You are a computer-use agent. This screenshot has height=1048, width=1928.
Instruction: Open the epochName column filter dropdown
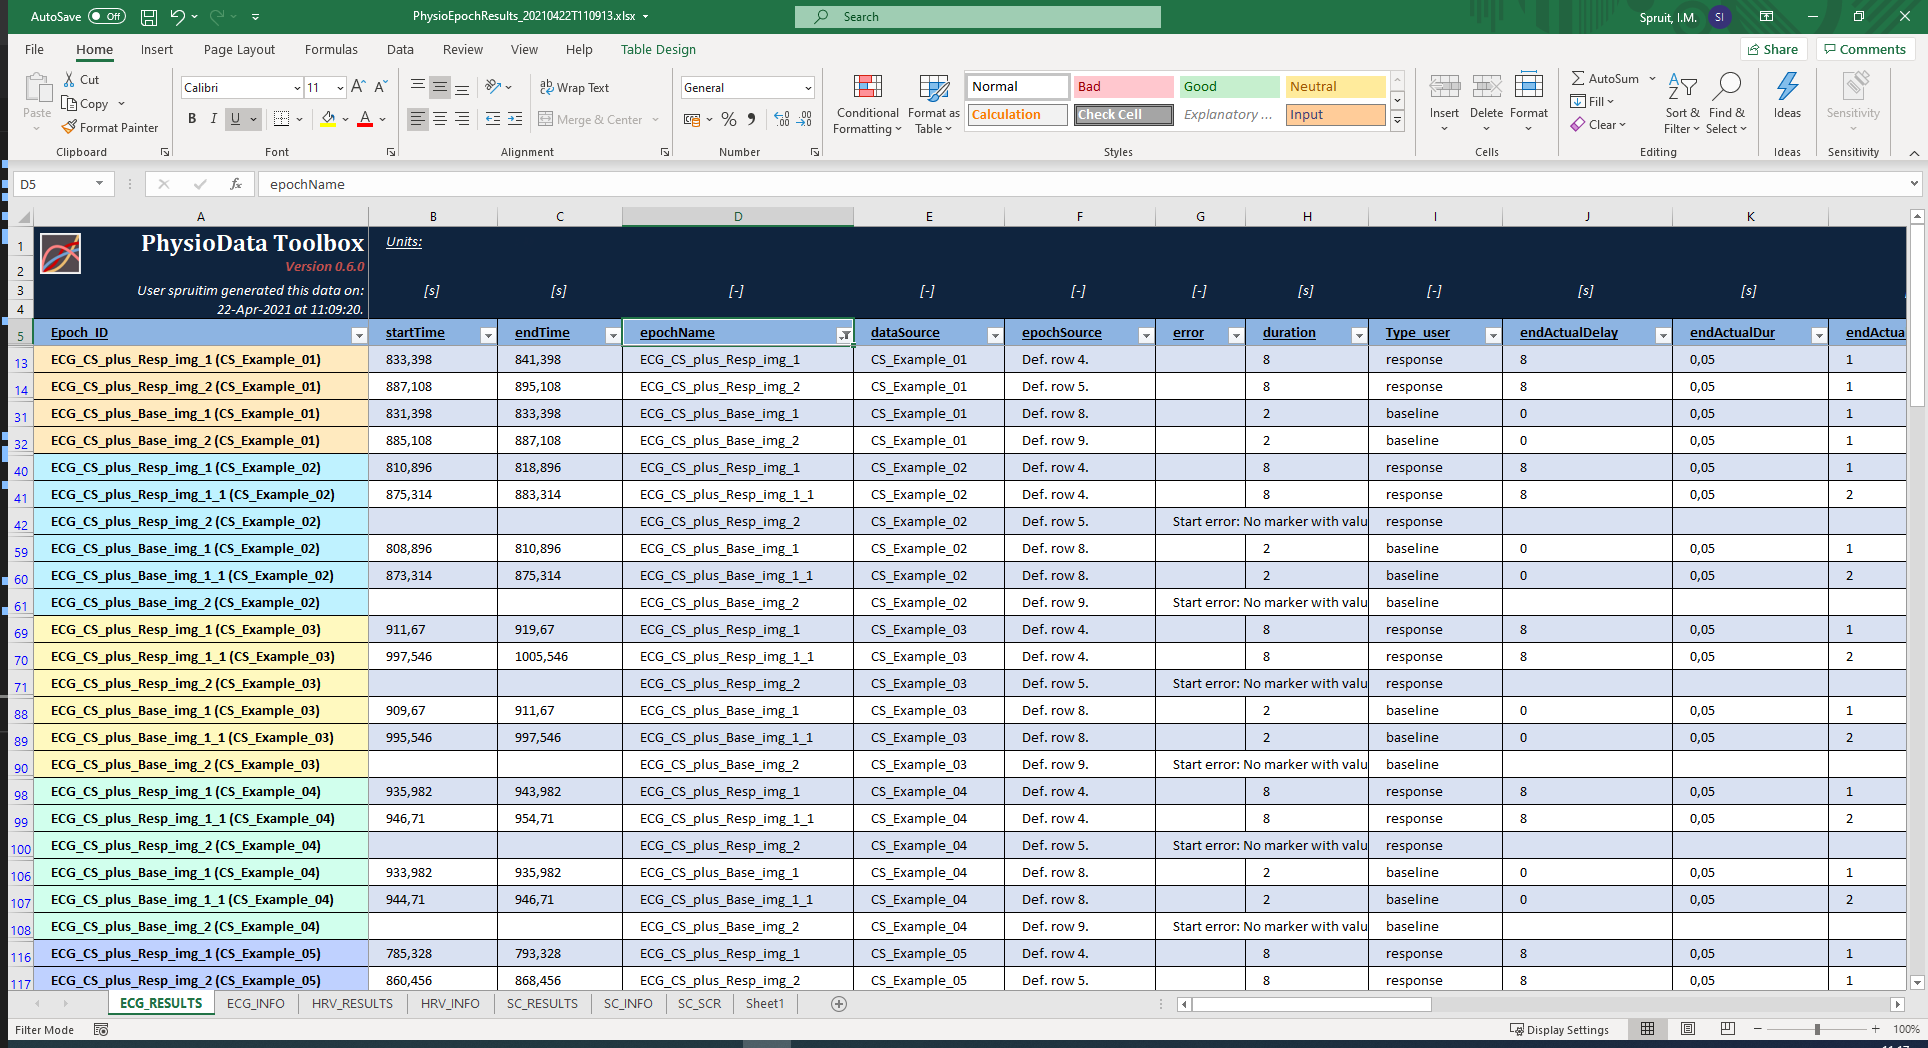(x=843, y=333)
